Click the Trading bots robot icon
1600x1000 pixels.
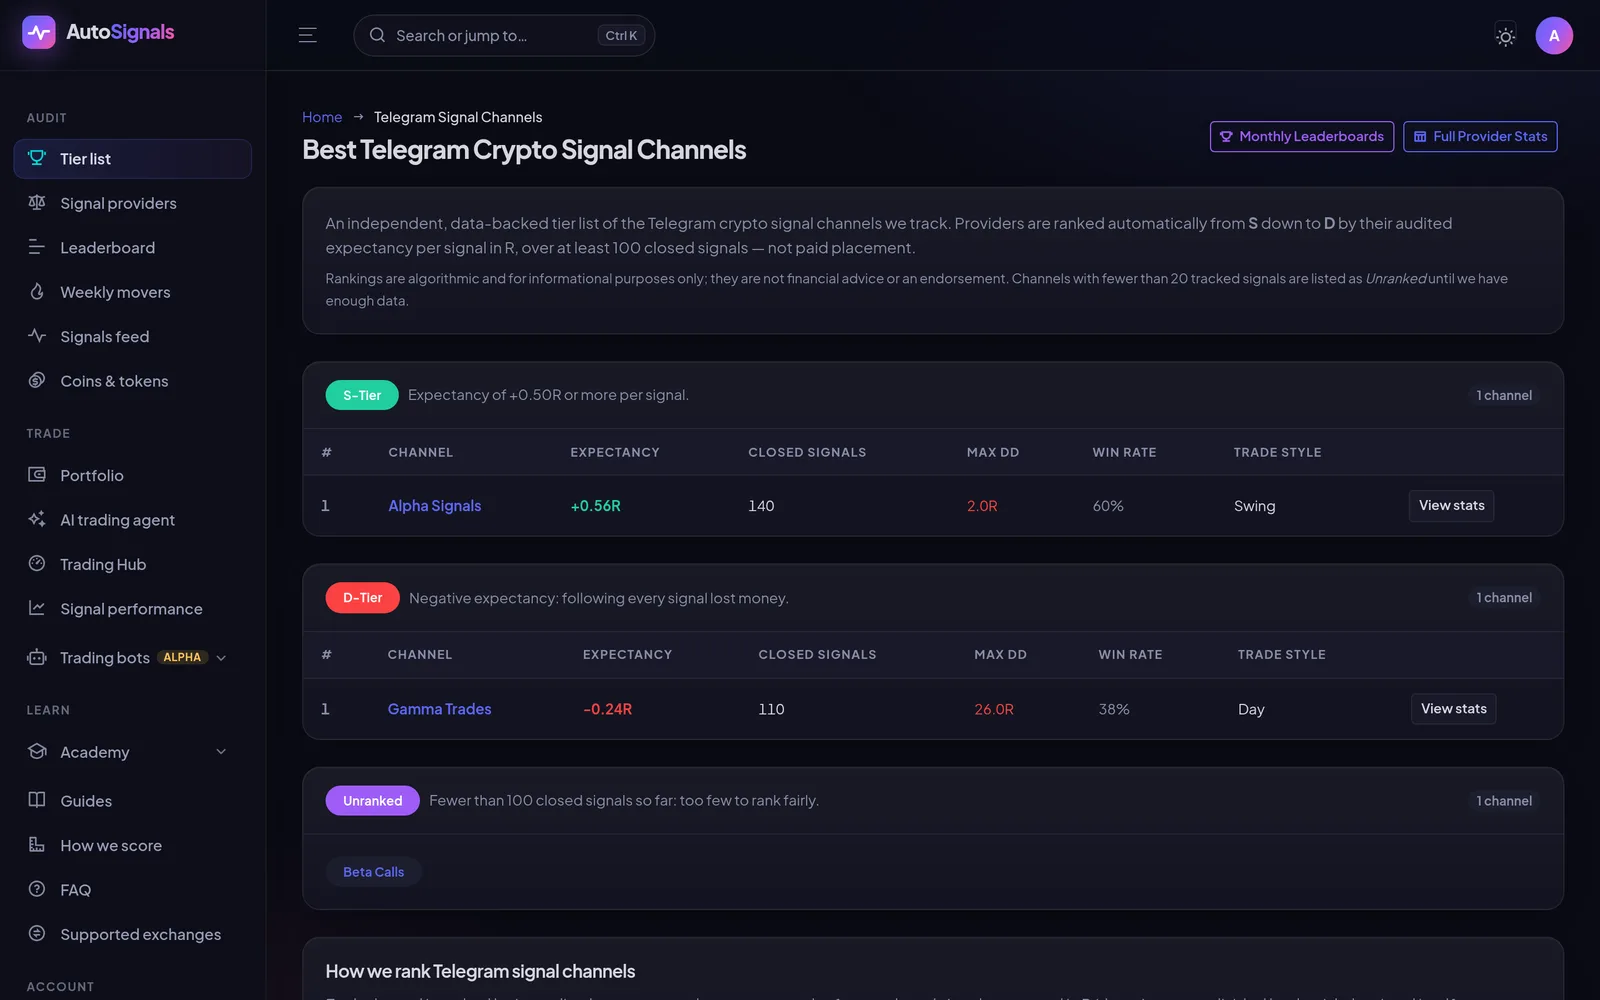click(x=37, y=657)
